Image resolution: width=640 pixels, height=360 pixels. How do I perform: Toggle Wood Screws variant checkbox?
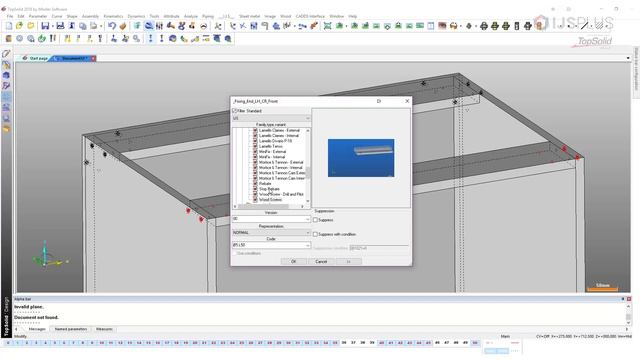point(255,200)
